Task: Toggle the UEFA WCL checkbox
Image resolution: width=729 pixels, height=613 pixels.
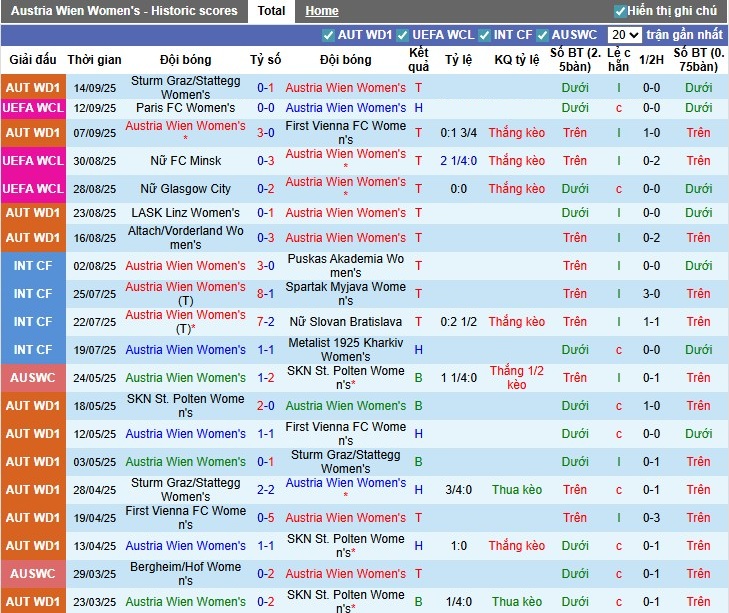Action: pos(409,35)
